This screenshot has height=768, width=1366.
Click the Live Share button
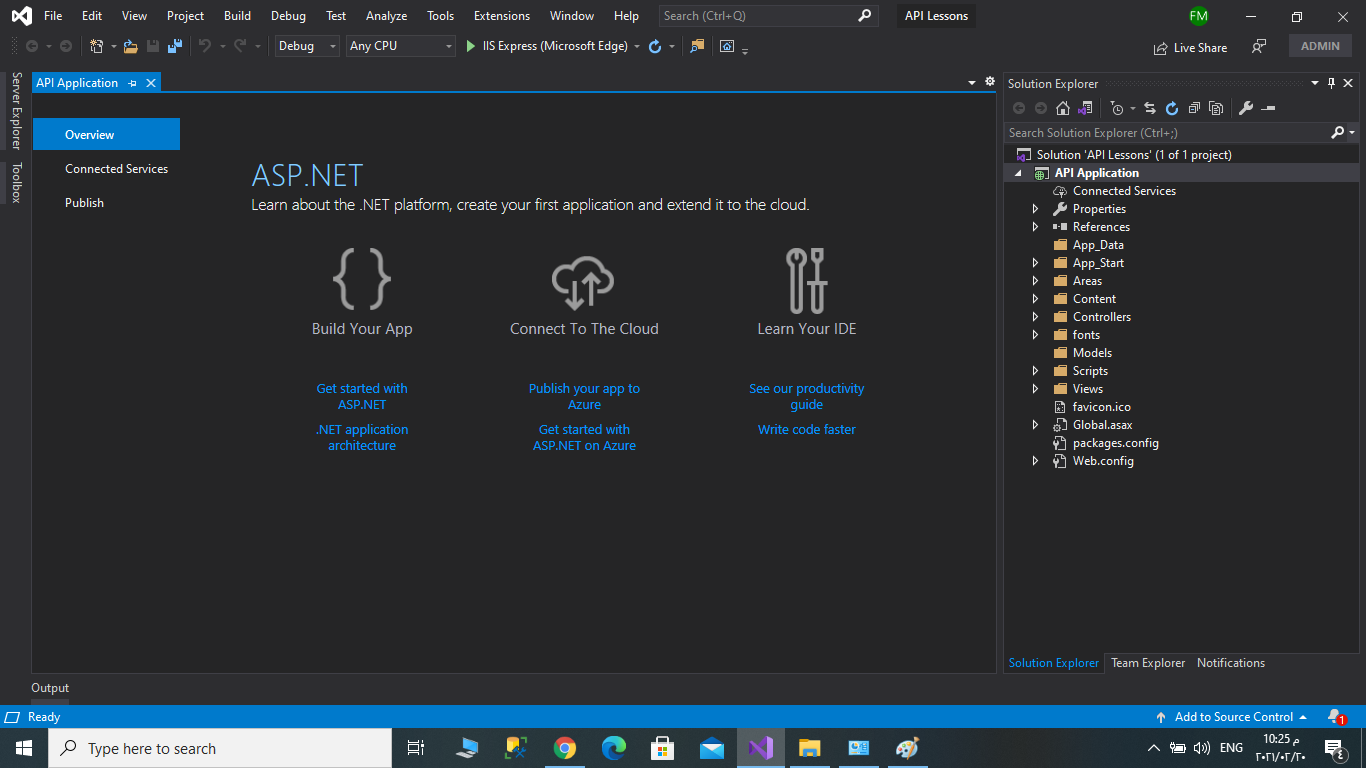1190,47
